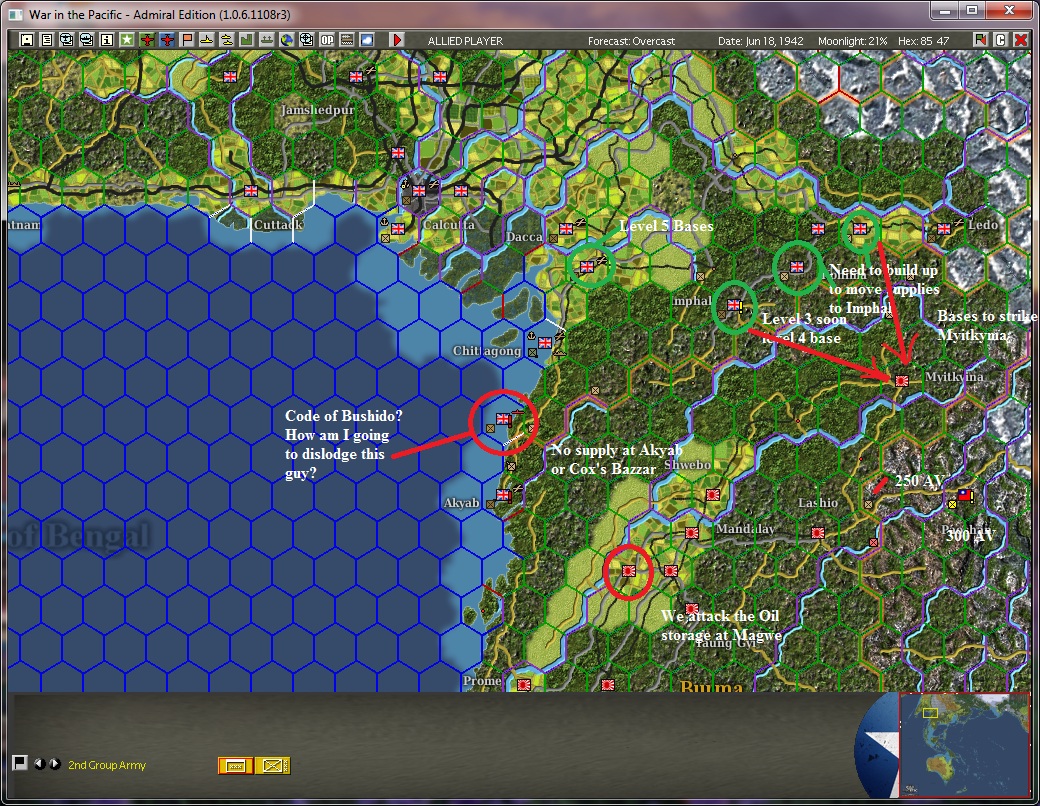The image size is (1040, 806).
Task: Click the double yellow ships icon
Action: coord(227,40)
